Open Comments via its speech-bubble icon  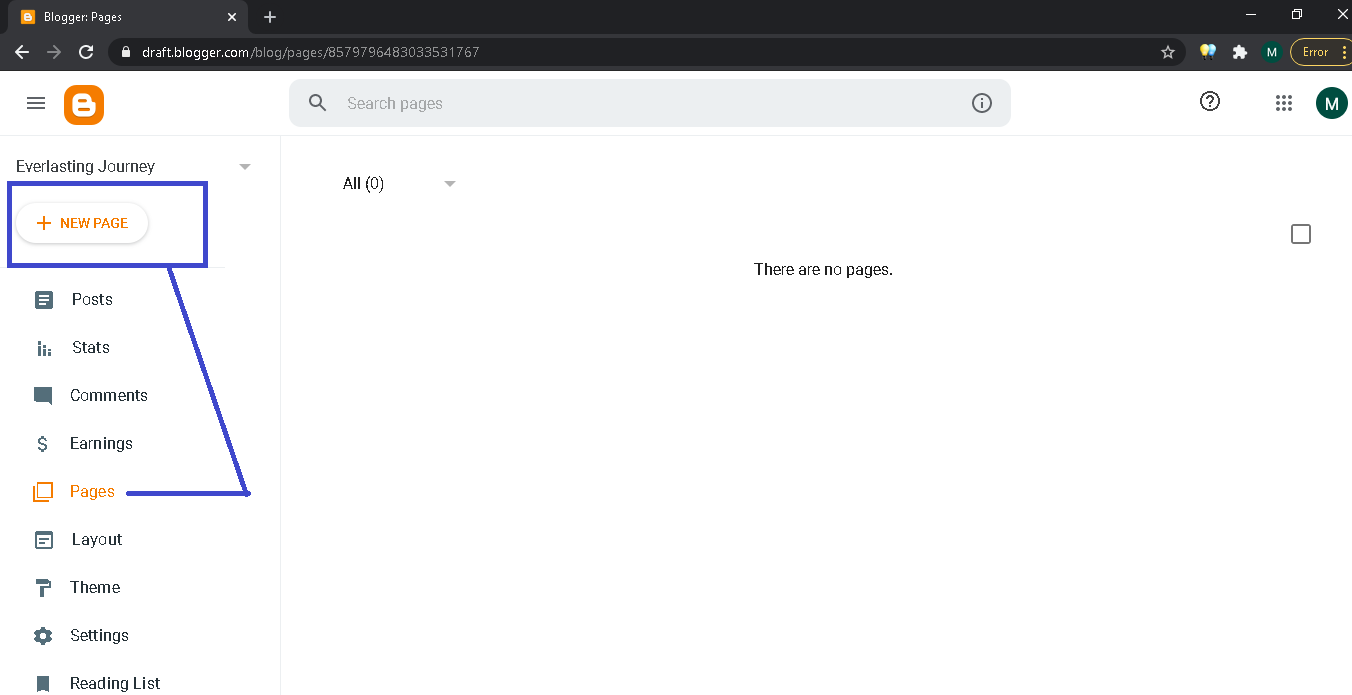pos(43,395)
